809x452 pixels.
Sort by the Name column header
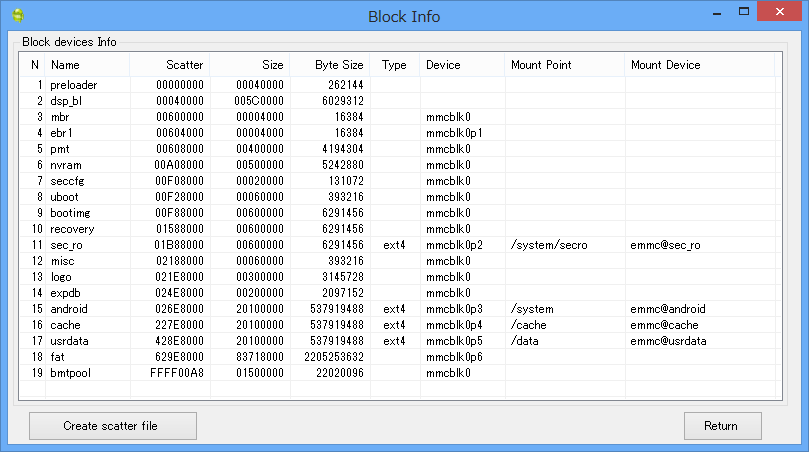[x=87, y=65]
